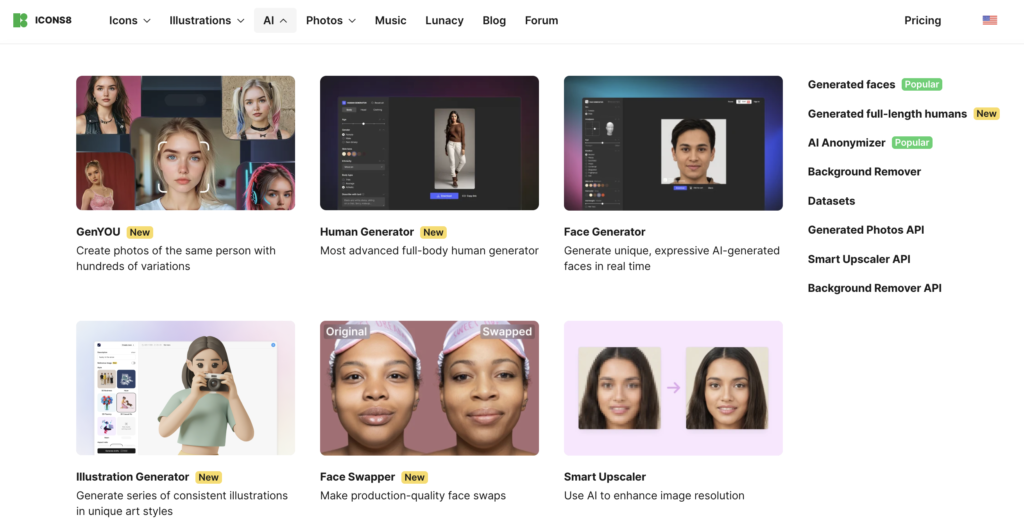Click 'Generate unique, expressive AI-generated faces' description
Image resolution: width=1024 pixels, height=522 pixels.
click(672, 259)
